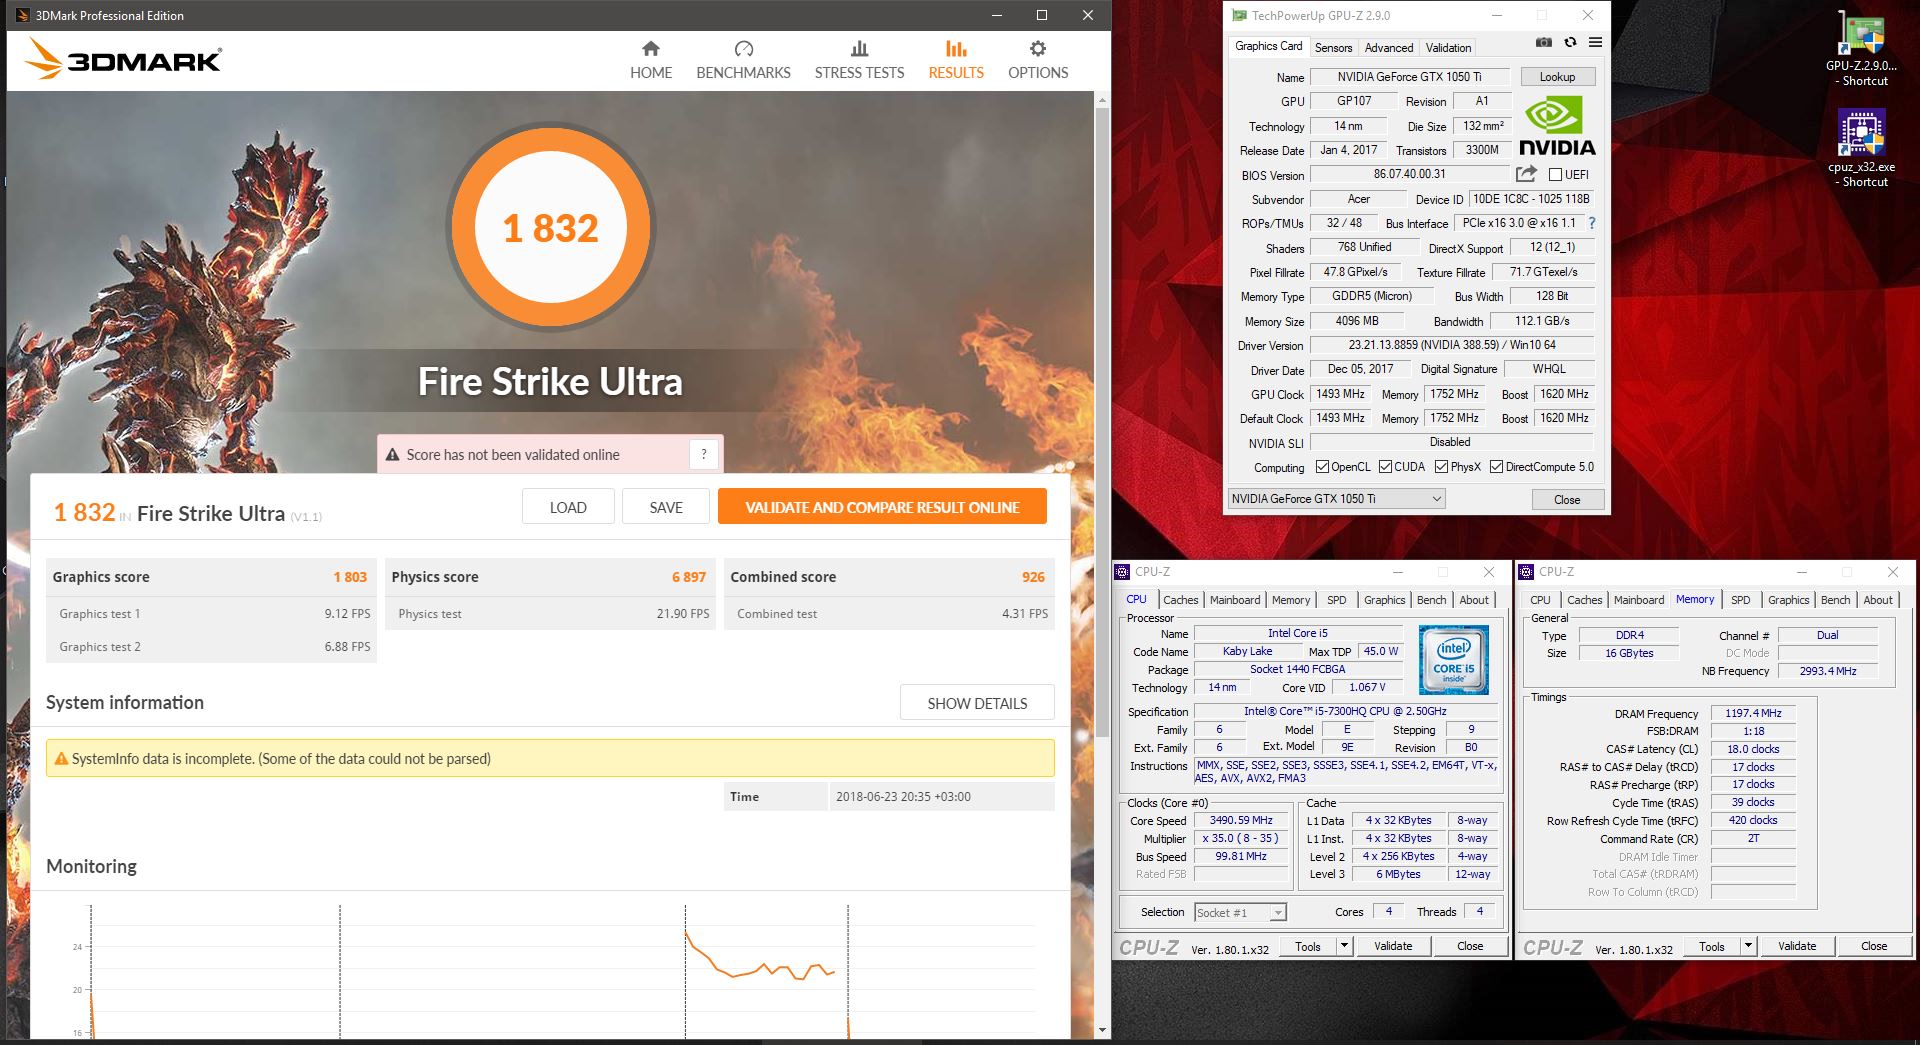Click the Graphics score value 1 803
Image resolution: width=1920 pixels, height=1045 pixels.
click(350, 577)
